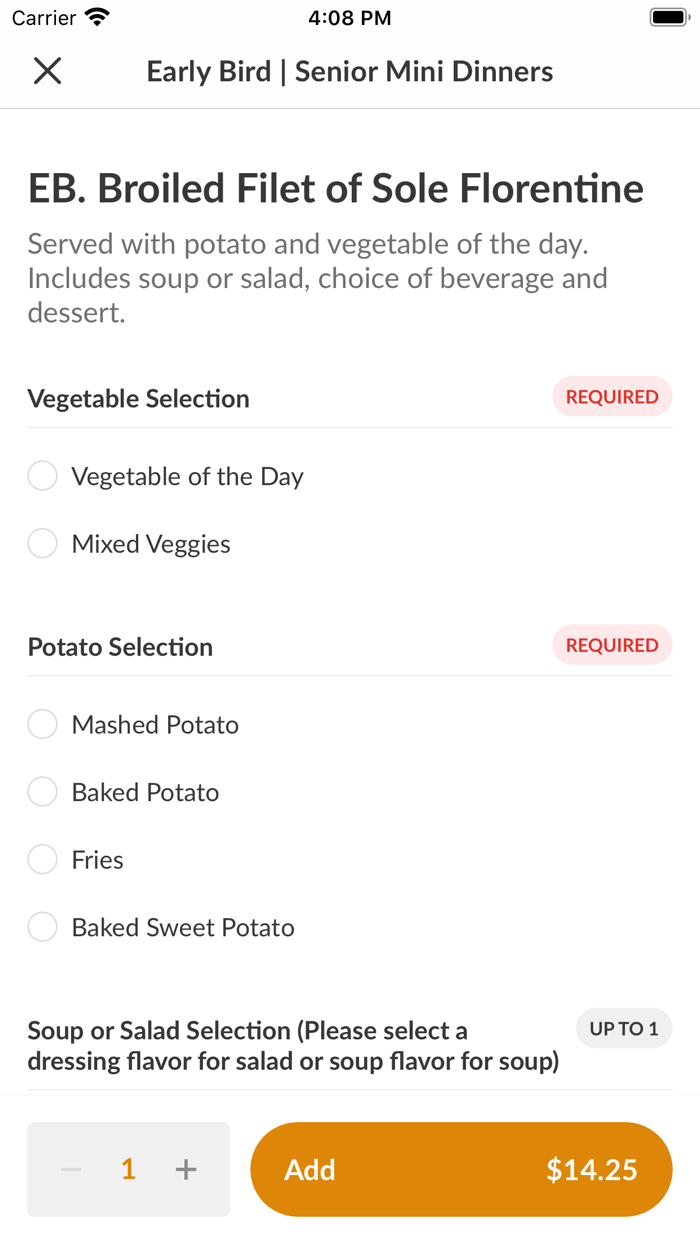Tap the UP TO 1 badge
The width and height of the screenshot is (700, 1244).
624,1028
